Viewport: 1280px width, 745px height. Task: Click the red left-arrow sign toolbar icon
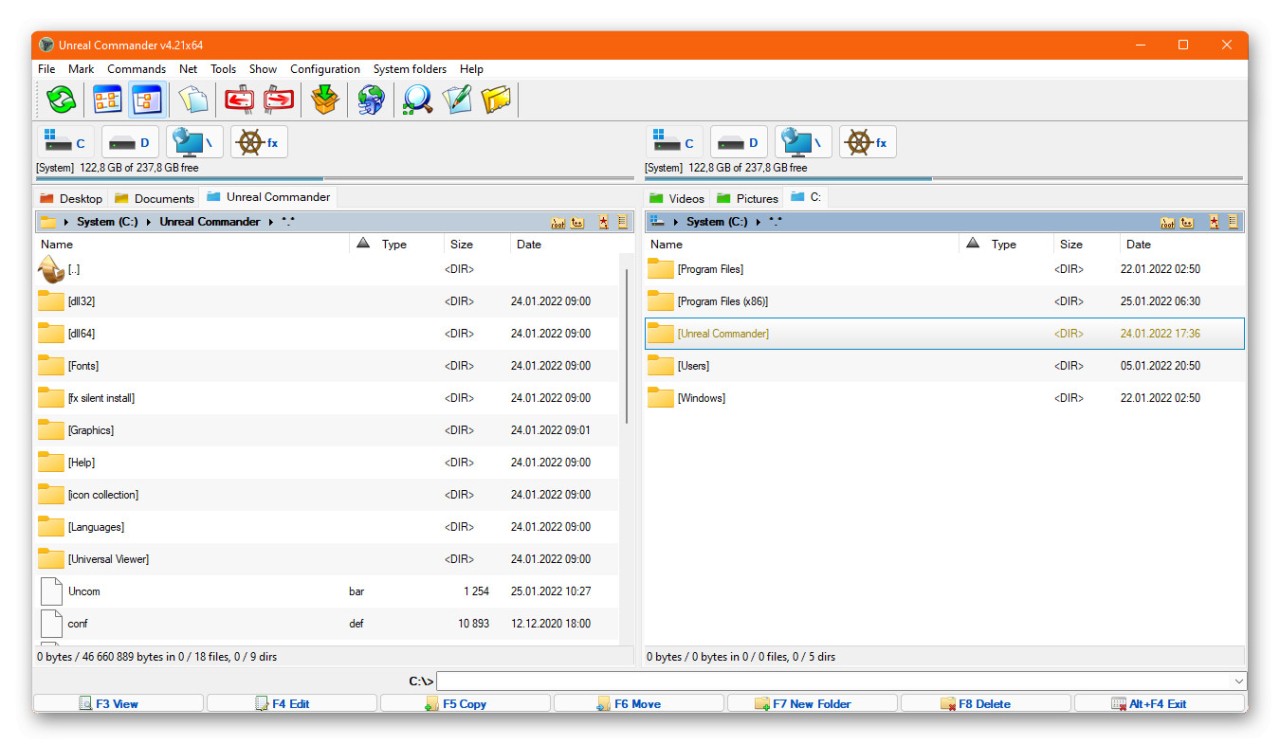tap(239, 100)
